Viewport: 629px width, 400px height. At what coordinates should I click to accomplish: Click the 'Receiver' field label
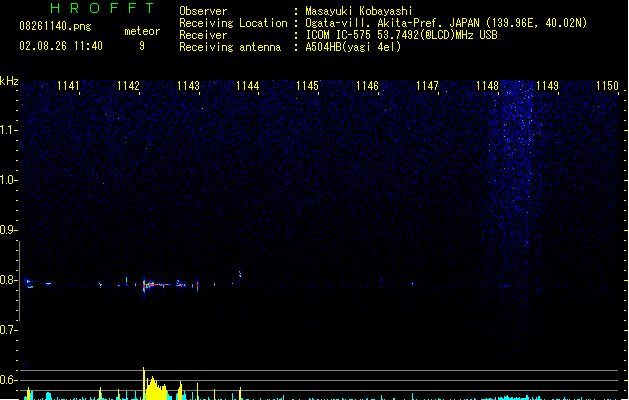203,35
